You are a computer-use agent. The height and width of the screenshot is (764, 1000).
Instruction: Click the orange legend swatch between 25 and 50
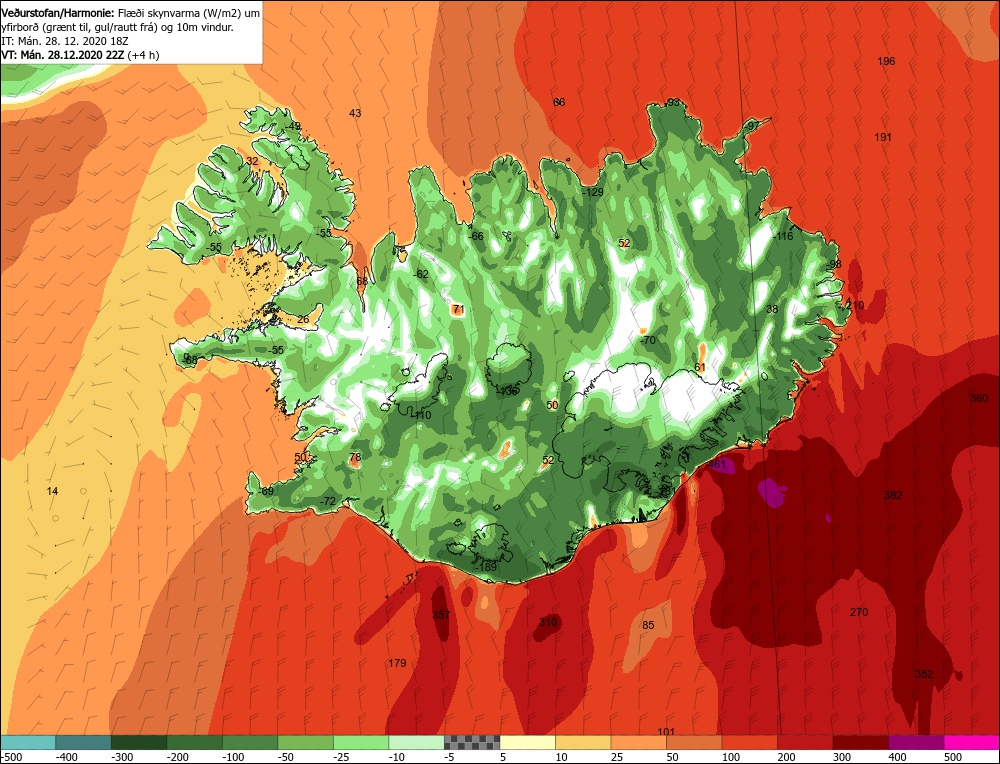pos(638,742)
